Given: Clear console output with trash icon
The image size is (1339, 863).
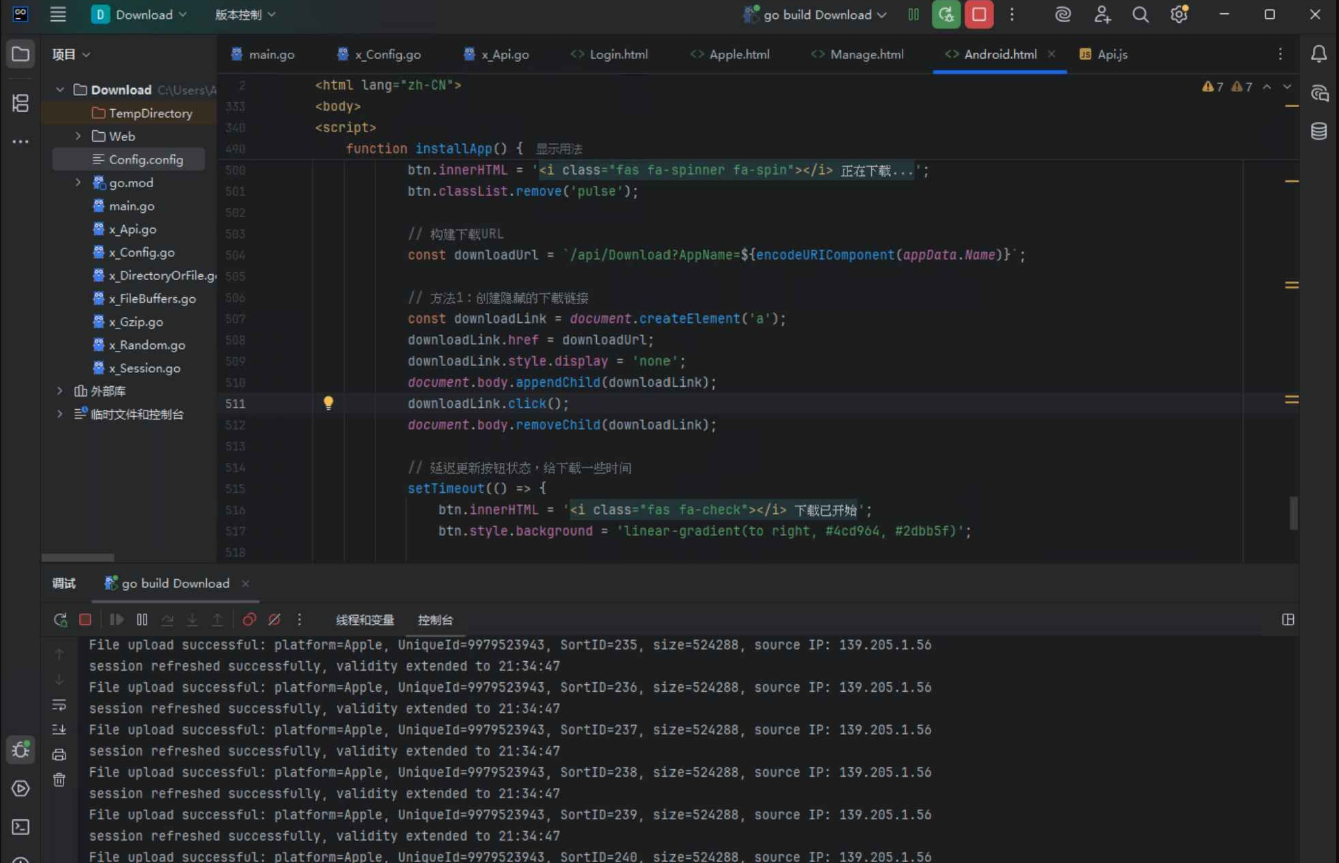Looking at the screenshot, I should [59, 780].
